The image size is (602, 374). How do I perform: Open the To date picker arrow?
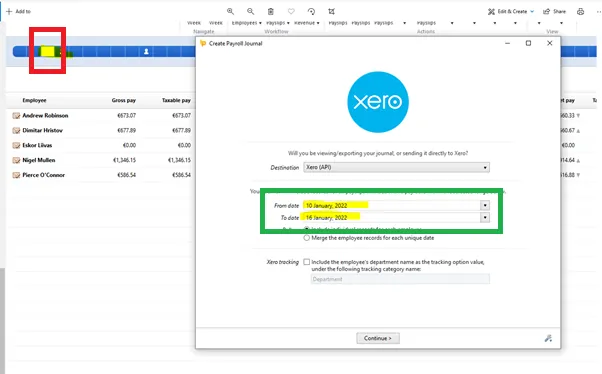[x=485, y=217]
